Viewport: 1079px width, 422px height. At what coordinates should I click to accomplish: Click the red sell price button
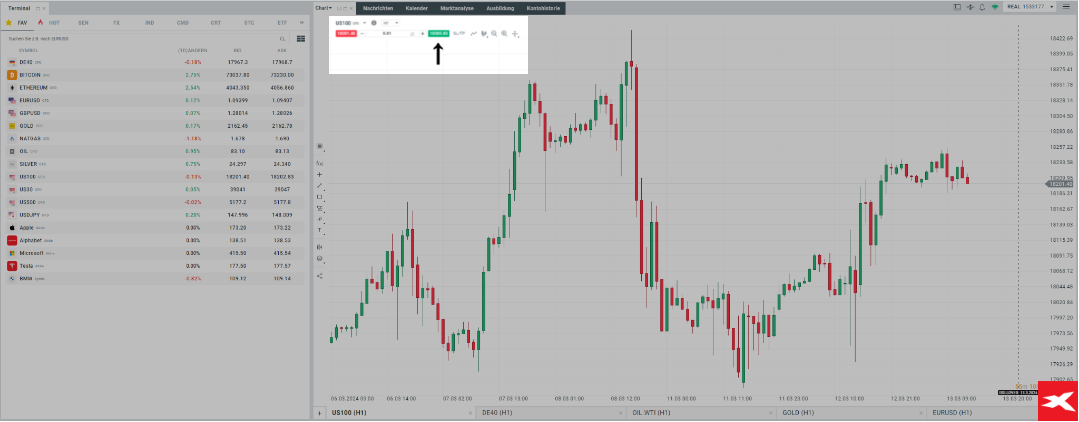tap(346, 33)
